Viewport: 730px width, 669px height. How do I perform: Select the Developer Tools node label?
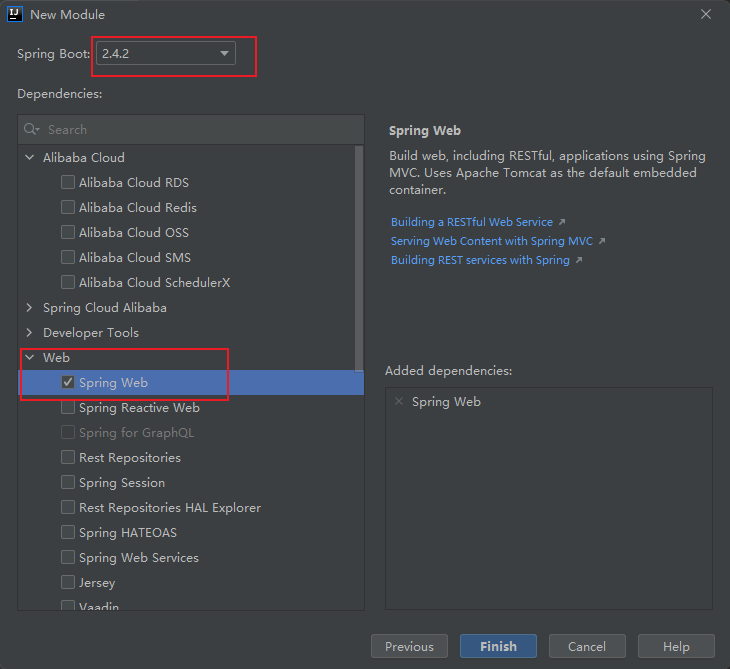pos(91,332)
